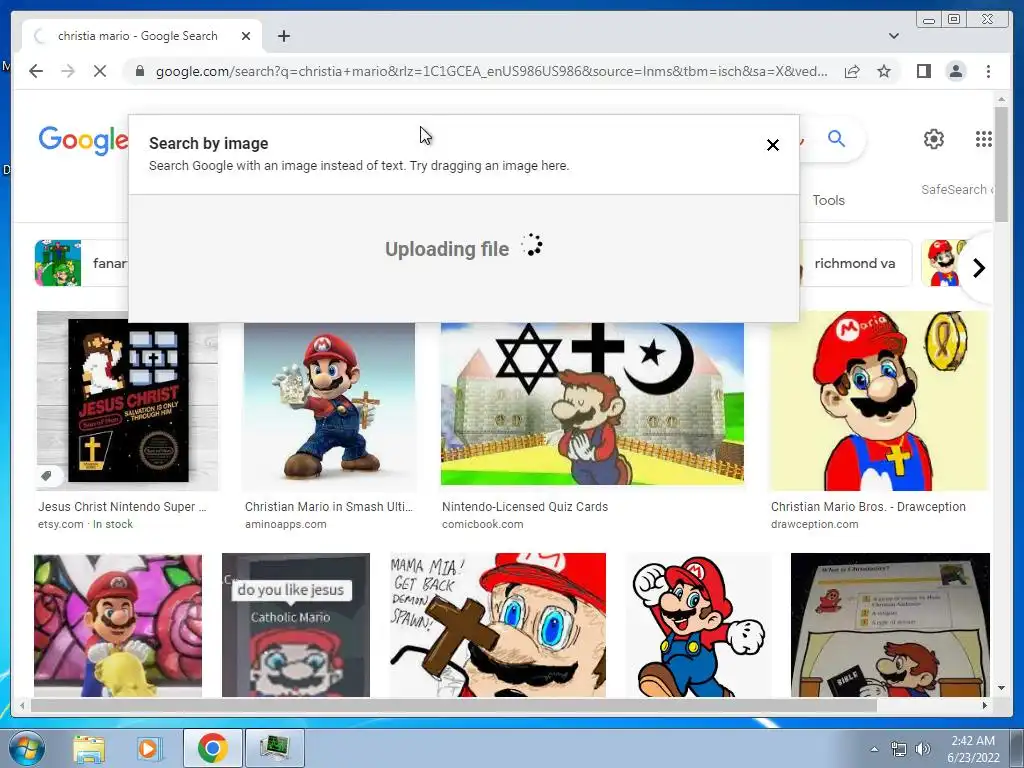Click the drawception.com source link

tap(814, 524)
